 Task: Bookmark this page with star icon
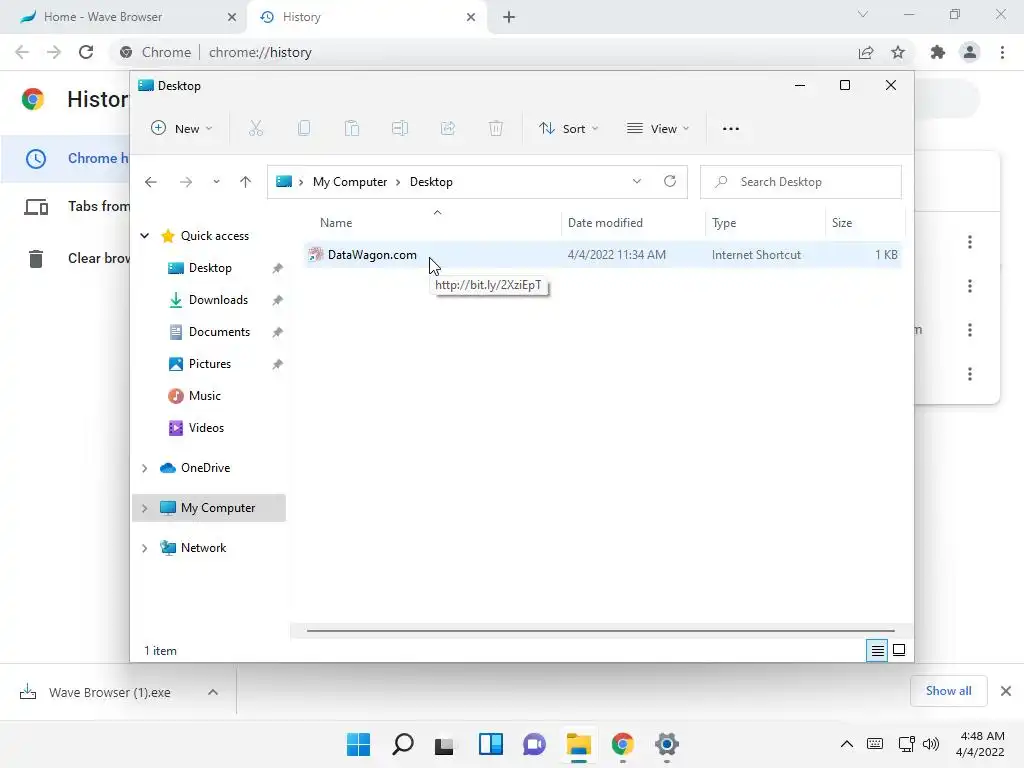click(898, 52)
